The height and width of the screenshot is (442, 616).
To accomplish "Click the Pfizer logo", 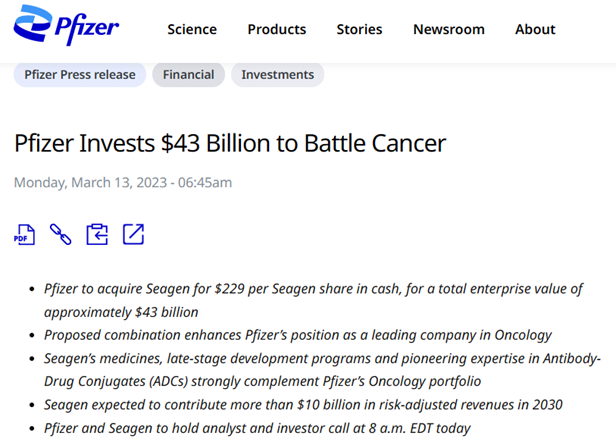I will coord(66,25).
